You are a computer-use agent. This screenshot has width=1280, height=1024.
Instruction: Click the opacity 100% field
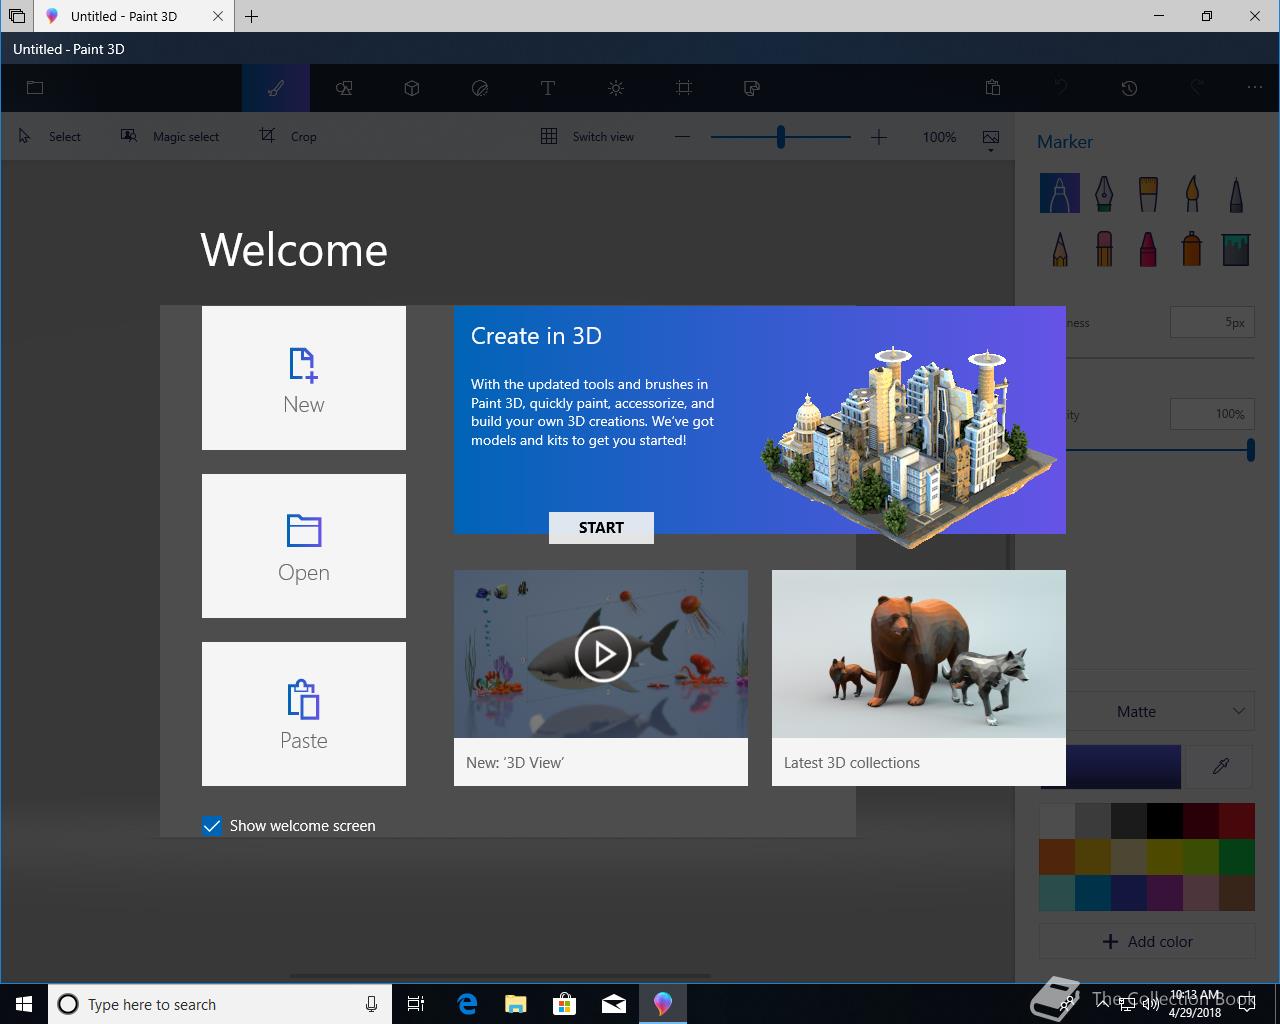pos(1212,414)
